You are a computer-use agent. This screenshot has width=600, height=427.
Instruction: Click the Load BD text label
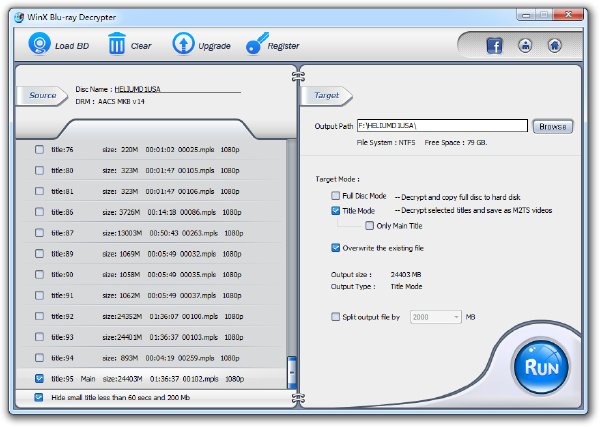point(72,46)
